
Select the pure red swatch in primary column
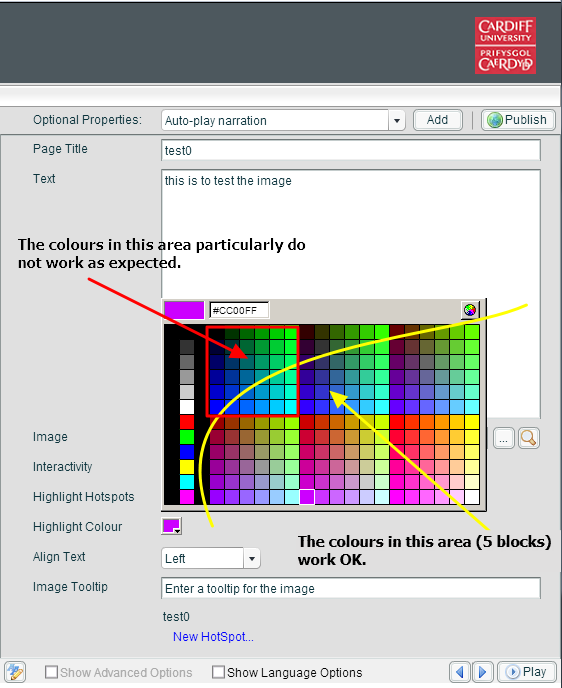187,422
